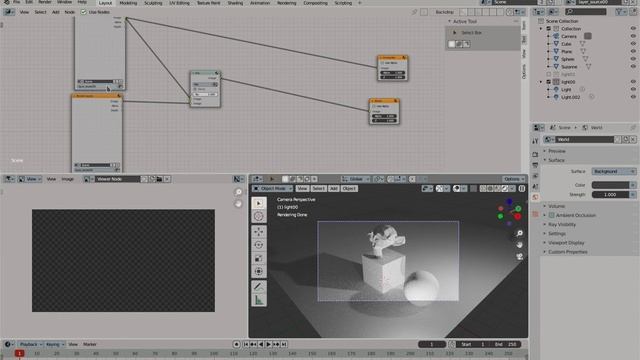Hide the Sphere object

(x=633, y=59)
